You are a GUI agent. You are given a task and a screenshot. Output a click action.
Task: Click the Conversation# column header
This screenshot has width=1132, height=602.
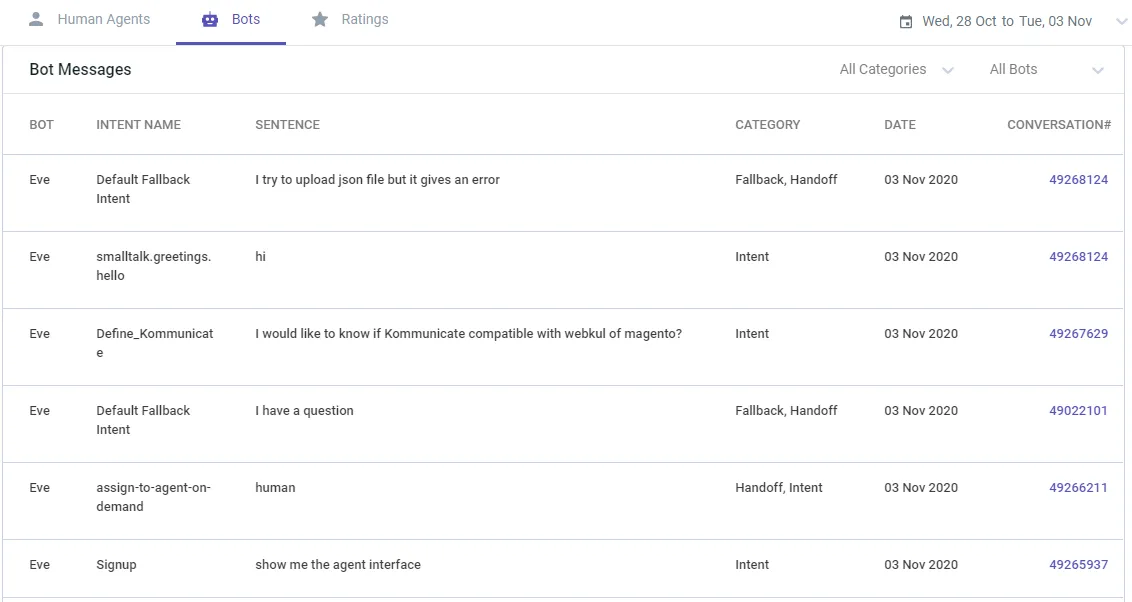(1058, 125)
